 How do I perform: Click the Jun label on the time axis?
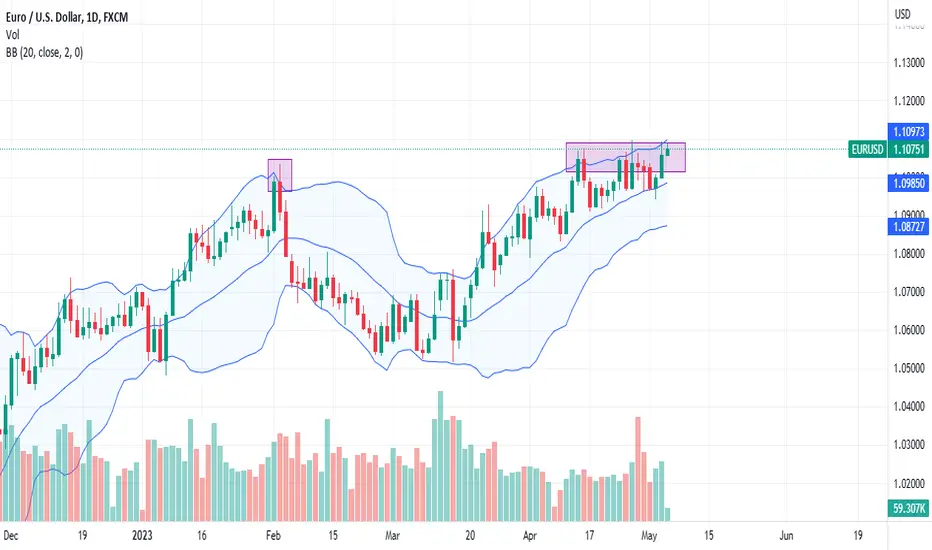tap(786, 535)
